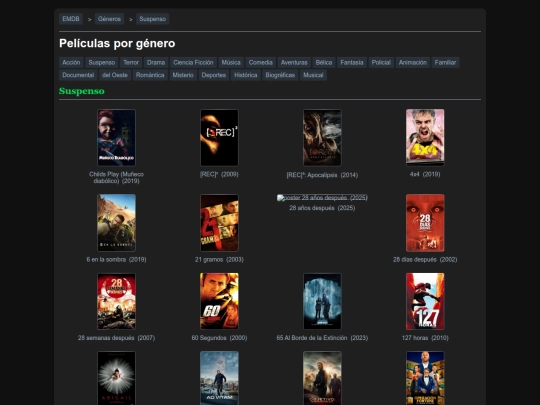Click the 65 Al Borde de la Extinción (2023) title
This screenshot has height=405, width=540.
point(322,338)
